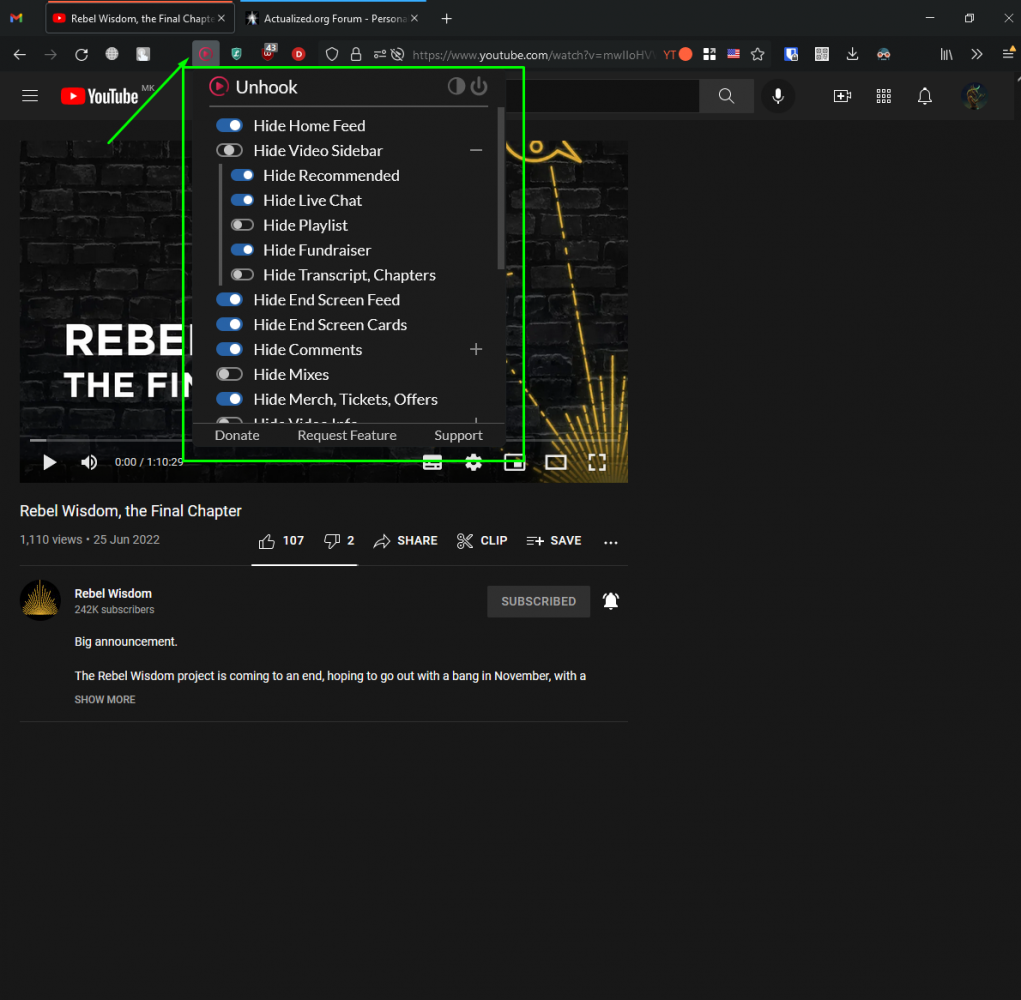Open YouTube notifications bell
1021x1000 pixels.
click(925, 96)
